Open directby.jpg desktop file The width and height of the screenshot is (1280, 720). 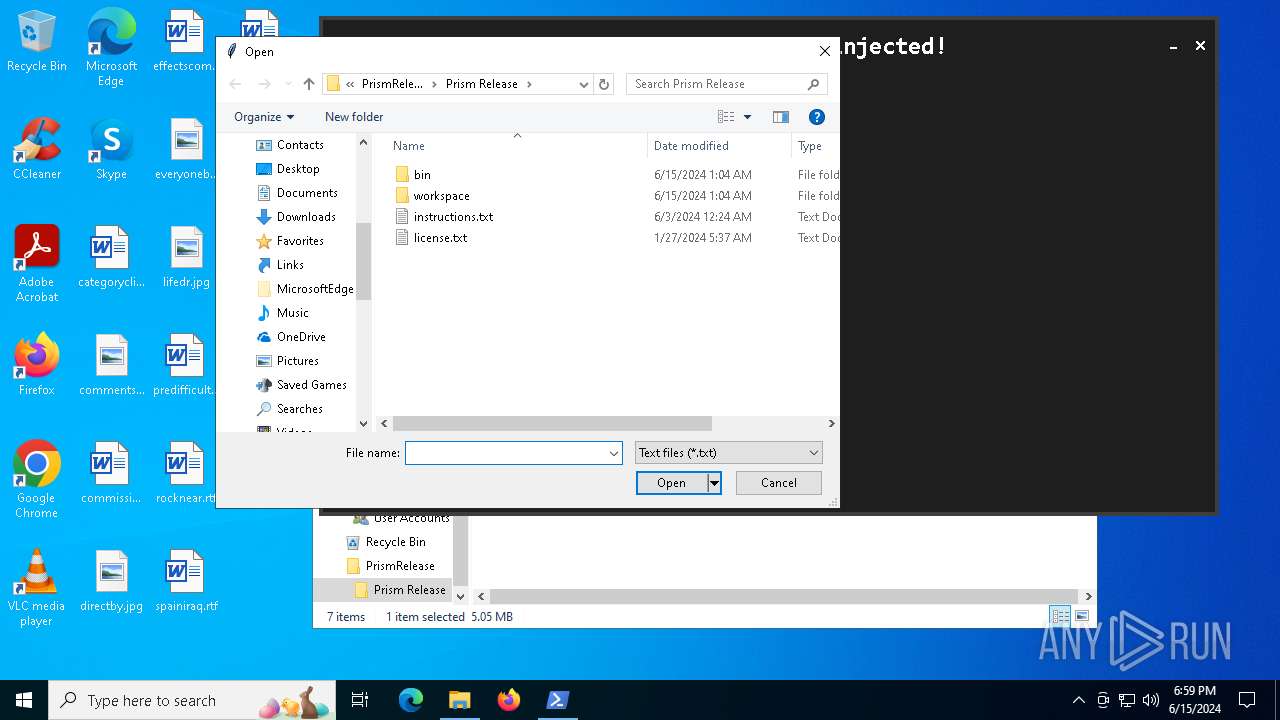pyautogui.click(x=111, y=581)
